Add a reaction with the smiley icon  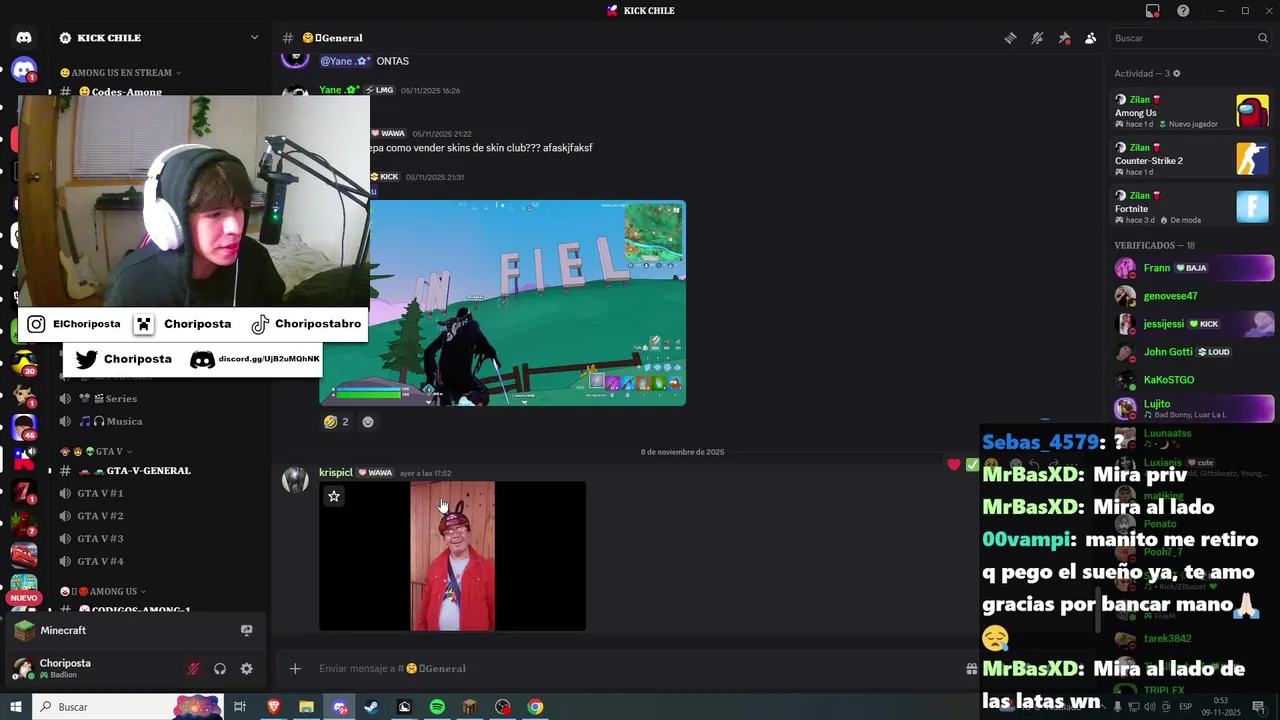(x=368, y=422)
